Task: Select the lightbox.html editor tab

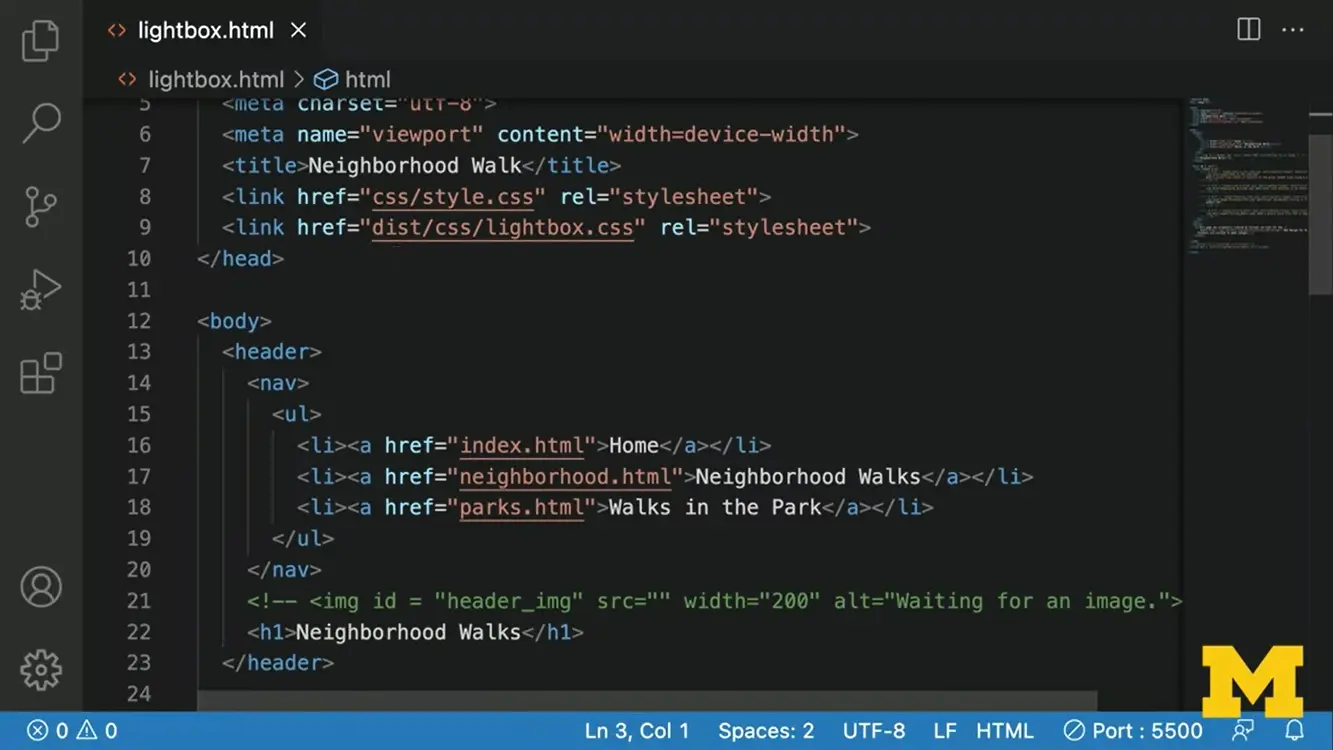Action: point(207,30)
